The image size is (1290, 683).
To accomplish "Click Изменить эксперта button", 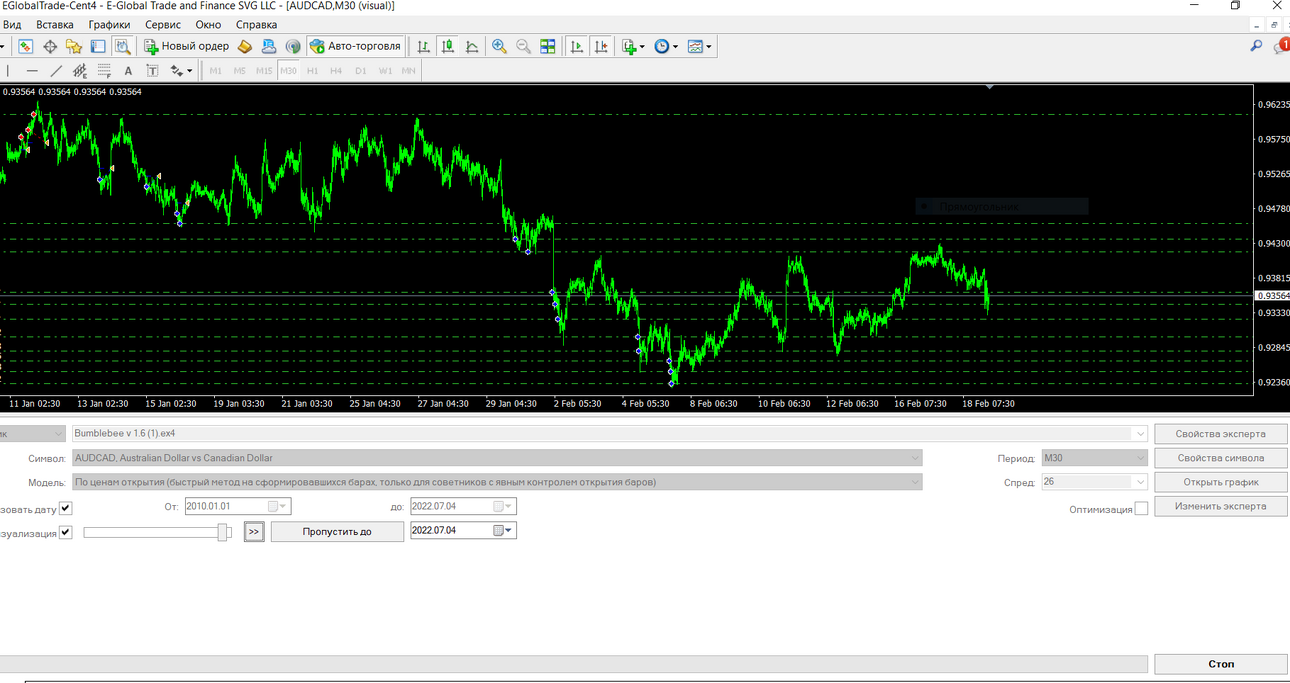I will 1221,506.
